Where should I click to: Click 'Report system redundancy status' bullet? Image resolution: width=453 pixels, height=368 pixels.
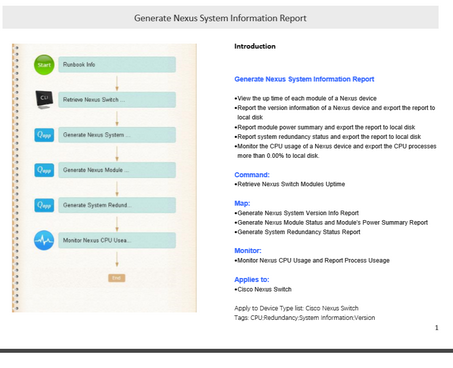click(328, 137)
